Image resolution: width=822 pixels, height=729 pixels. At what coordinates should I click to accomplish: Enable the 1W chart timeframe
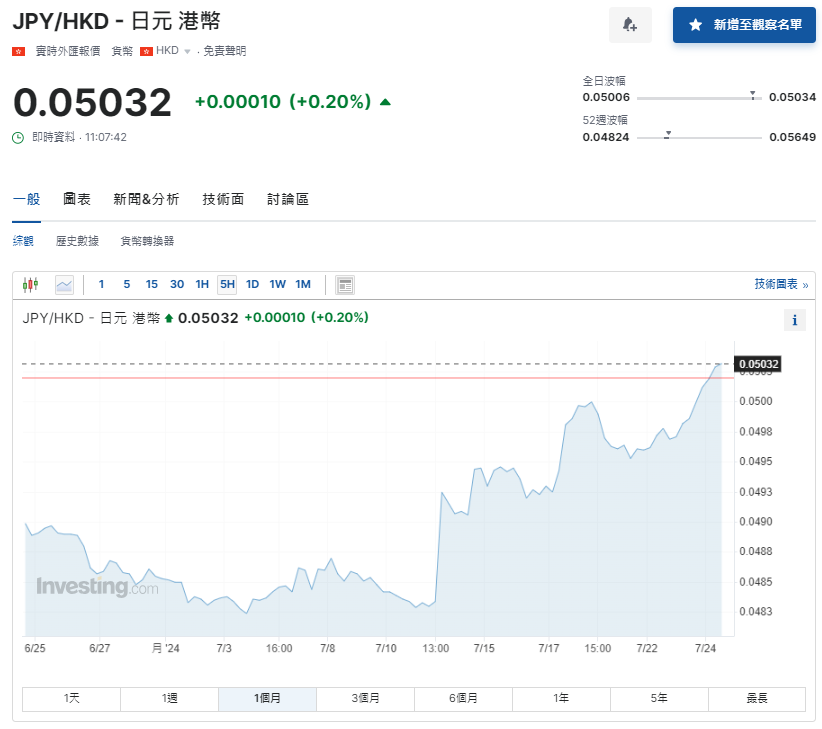click(278, 284)
